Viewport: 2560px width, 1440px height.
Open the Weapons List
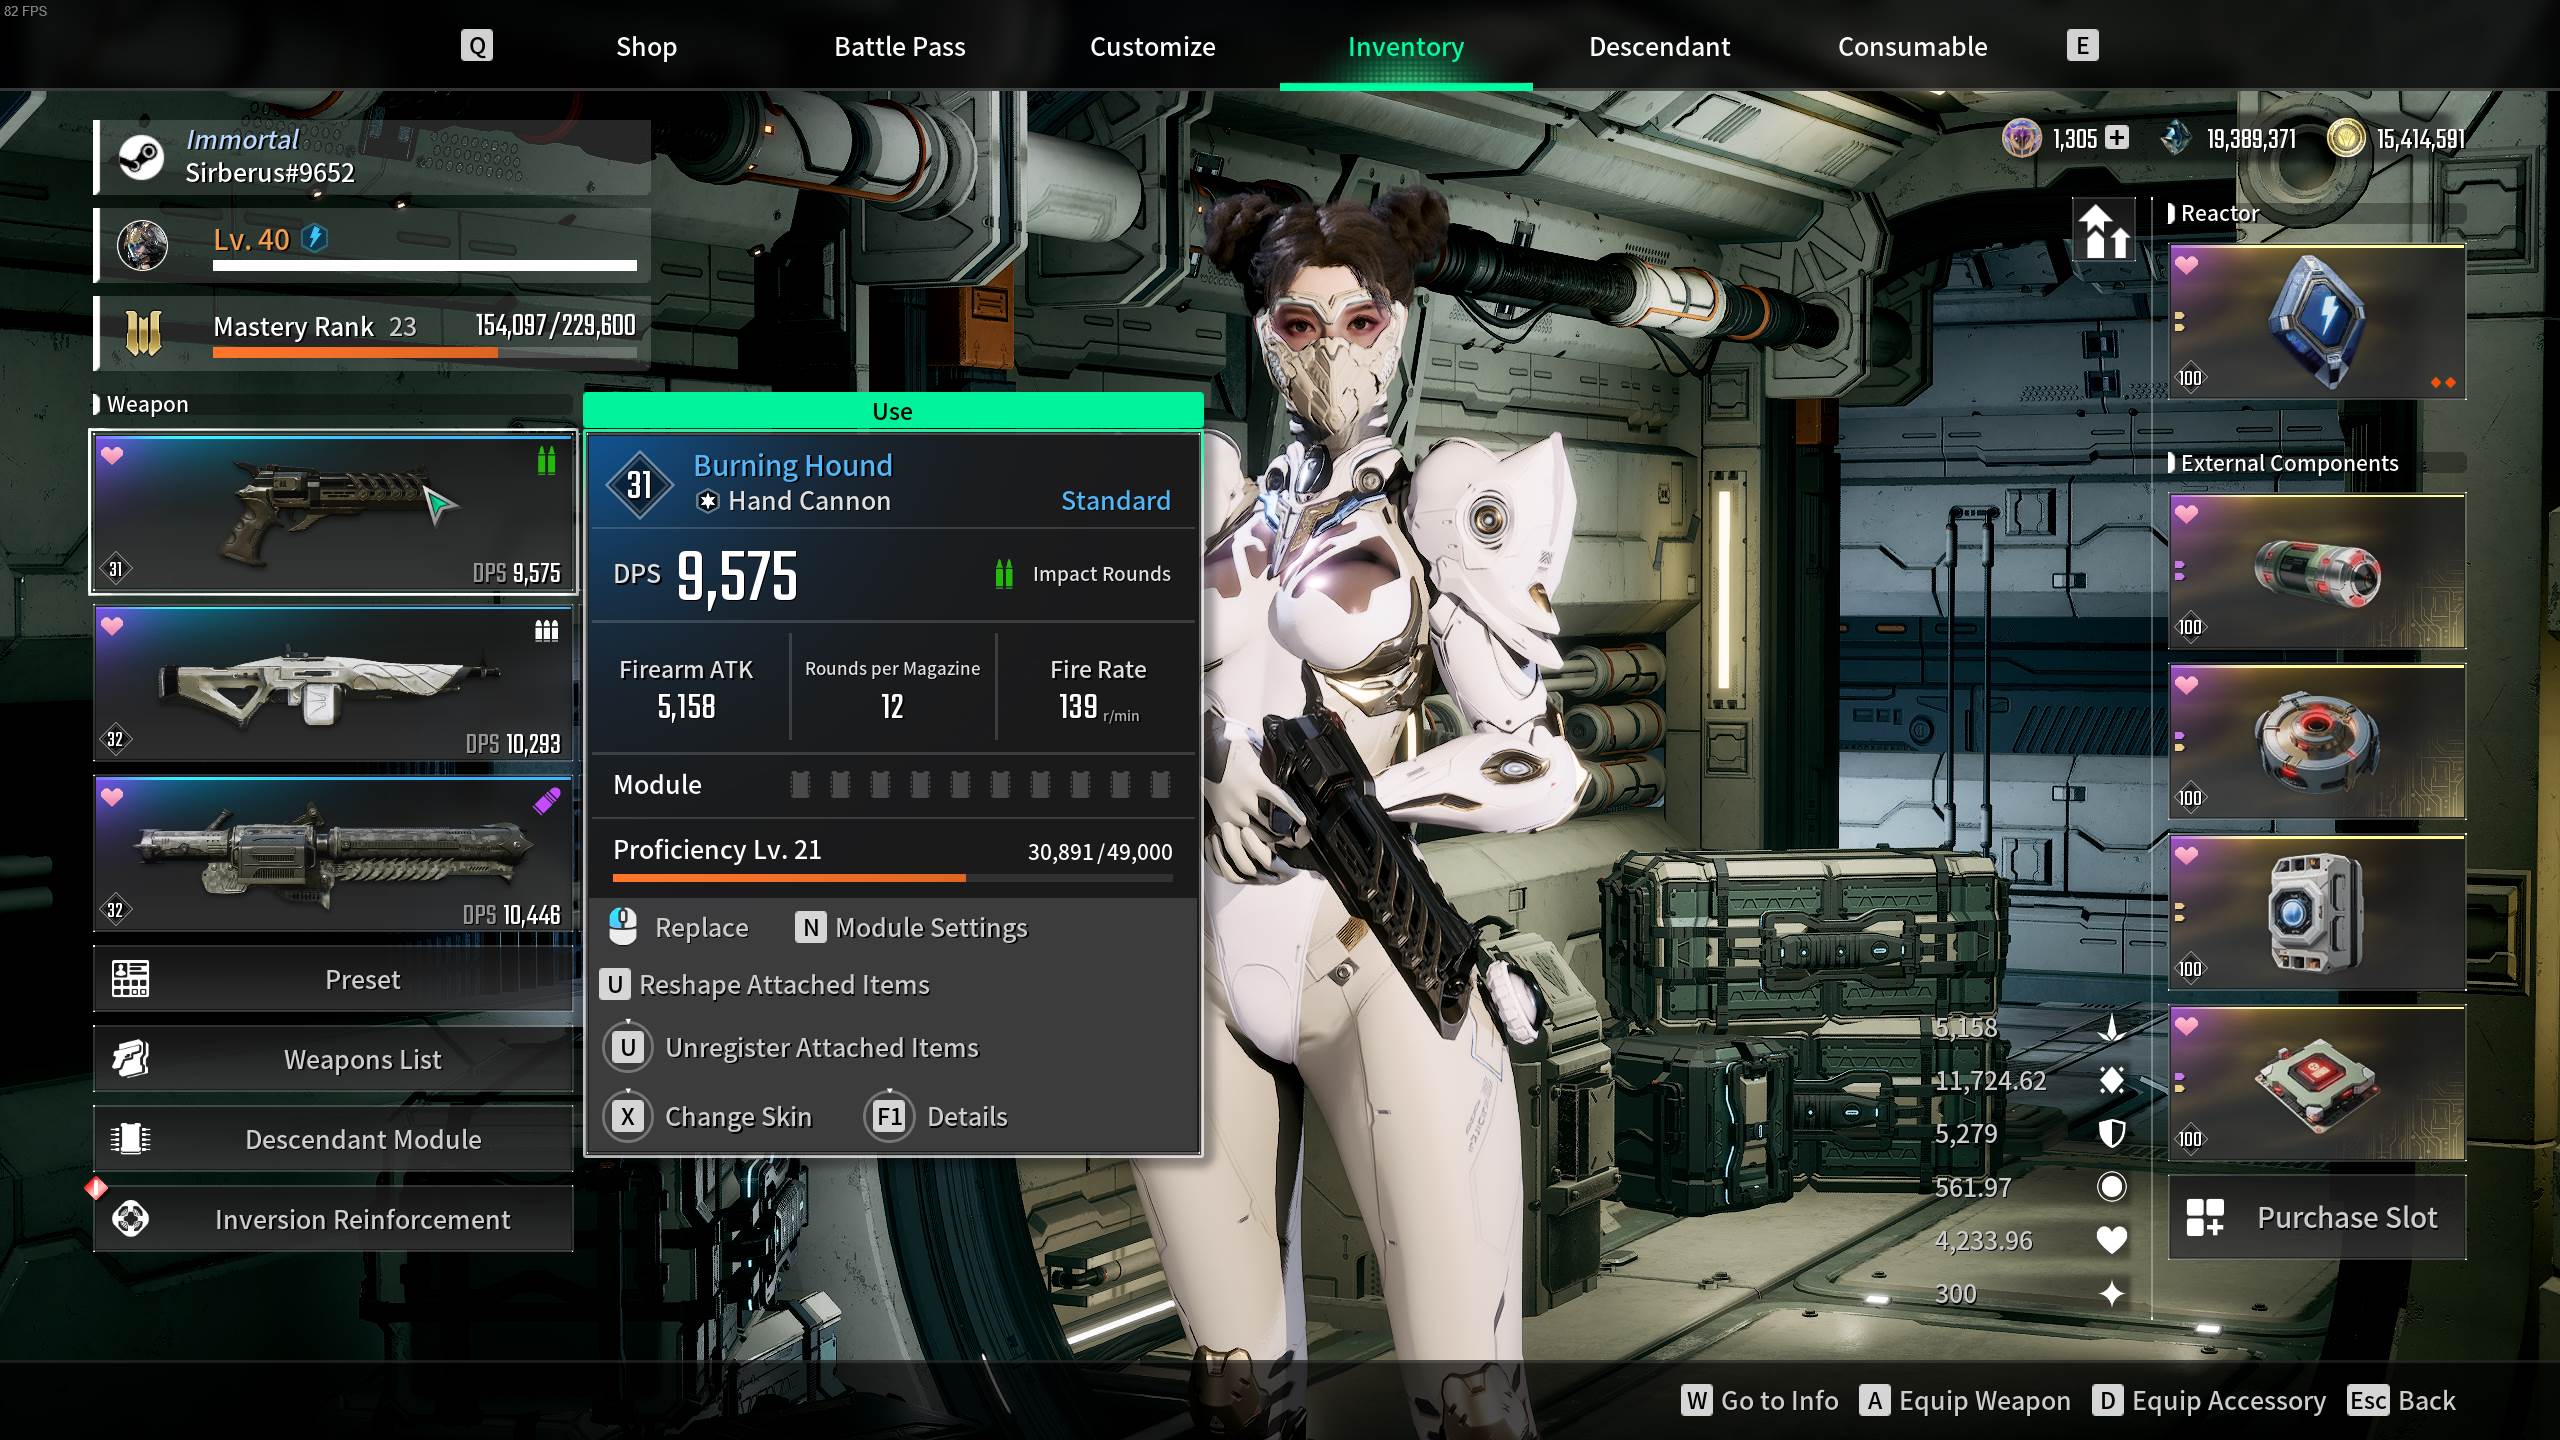coord(334,1059)
